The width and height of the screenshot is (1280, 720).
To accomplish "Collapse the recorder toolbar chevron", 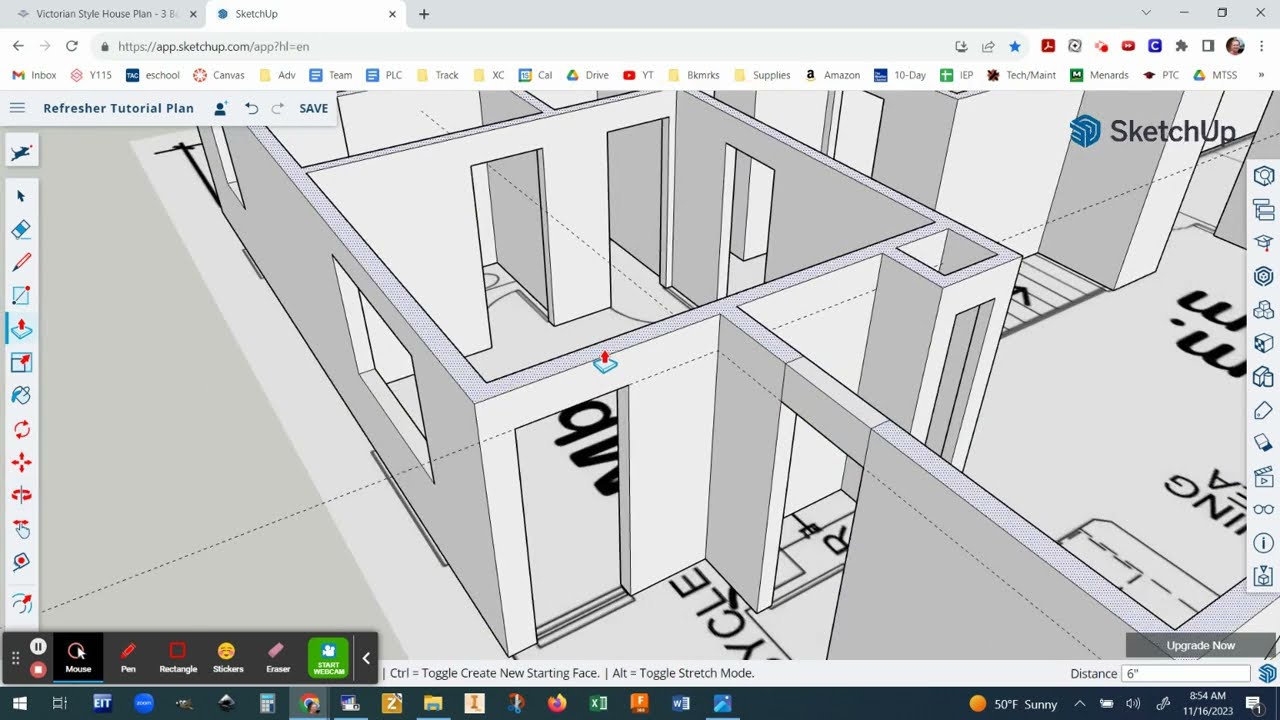I will coord(366,657).
